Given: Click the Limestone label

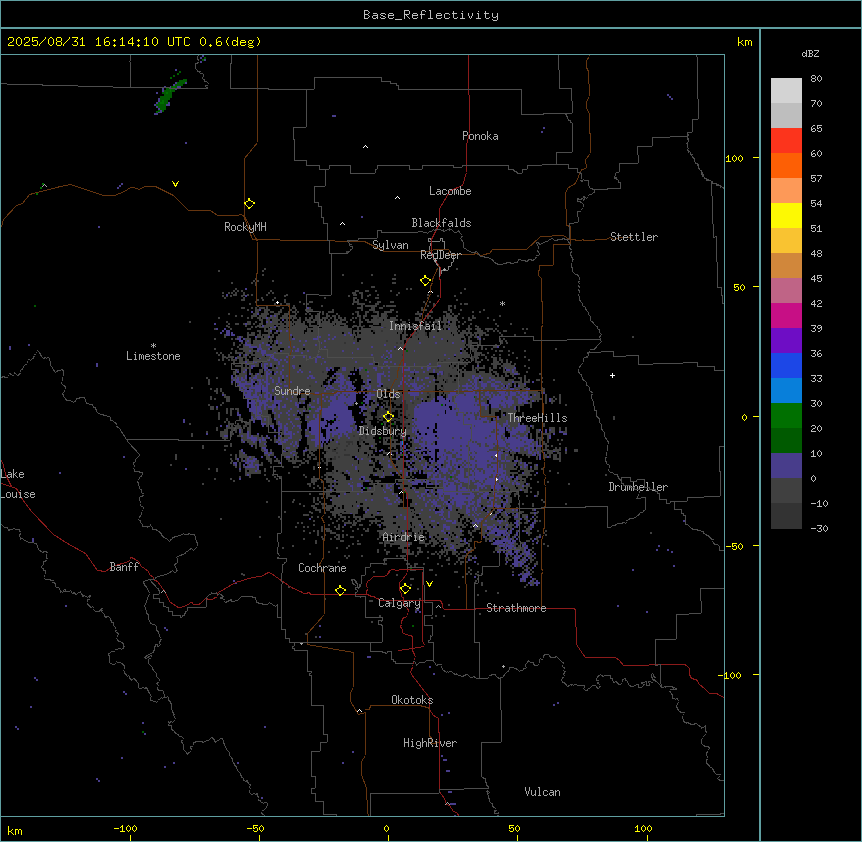Looking at the screenshot, I should pos(153,356).
